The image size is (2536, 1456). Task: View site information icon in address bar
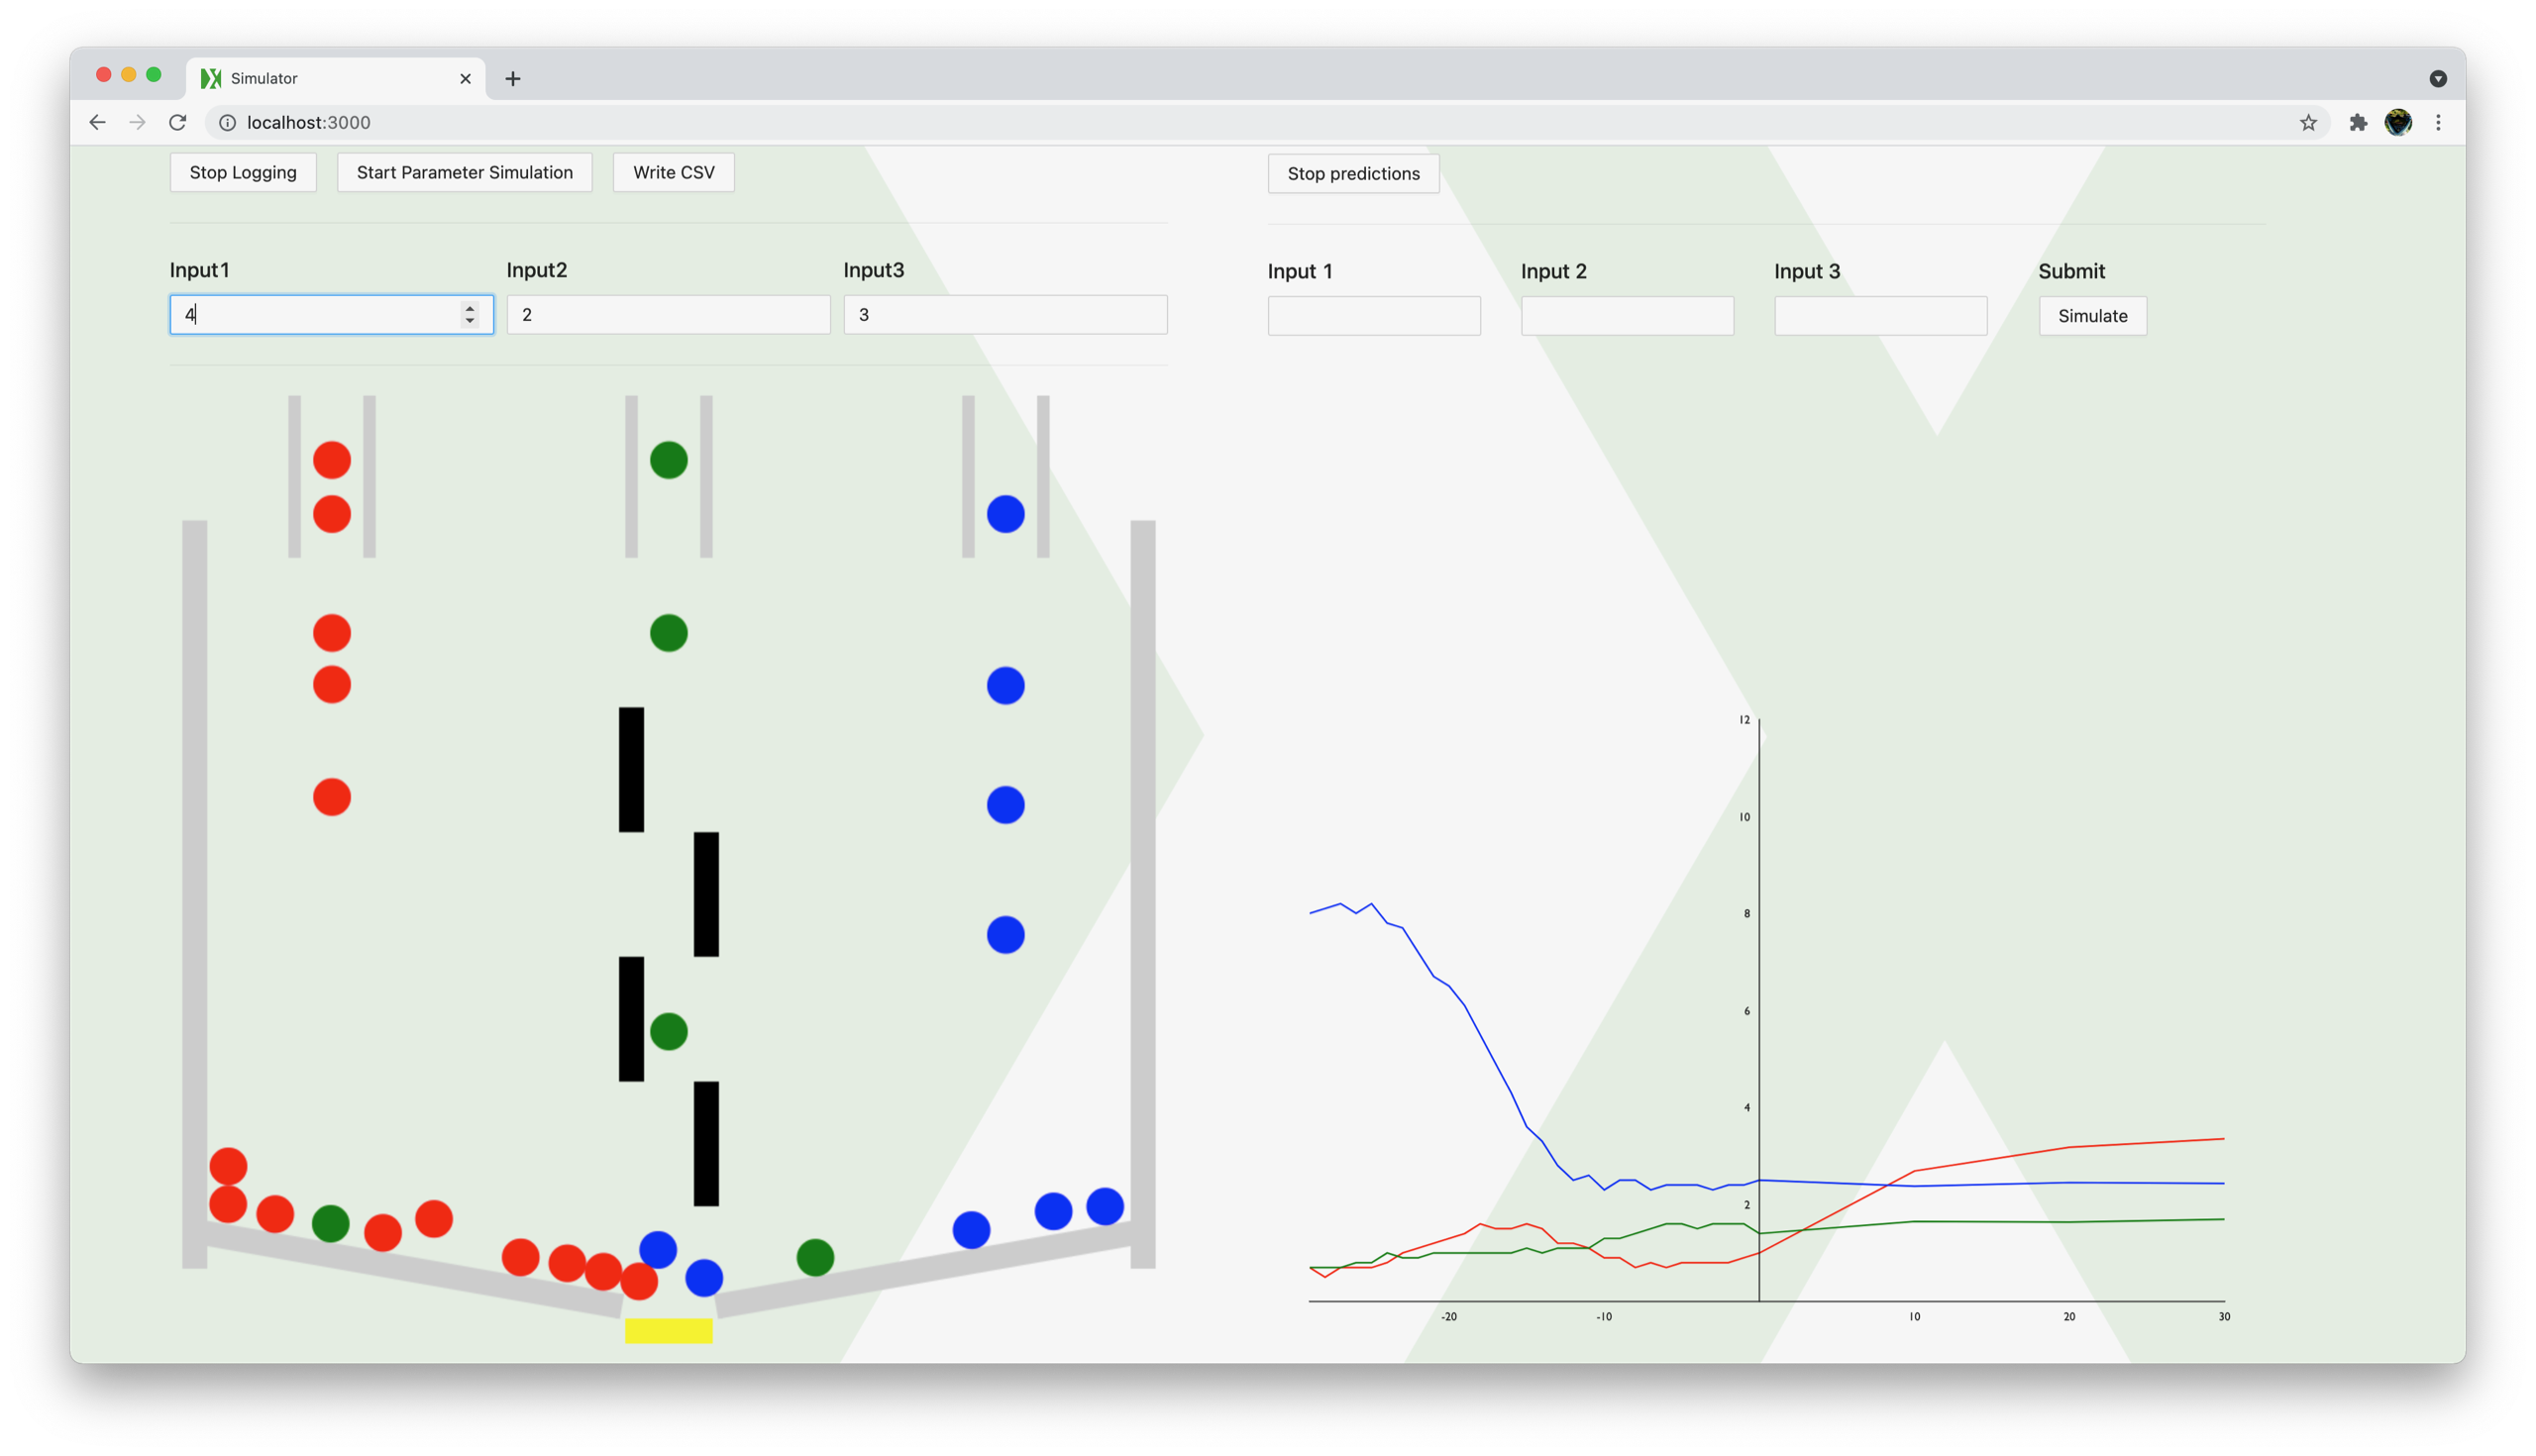coord(228,122)
